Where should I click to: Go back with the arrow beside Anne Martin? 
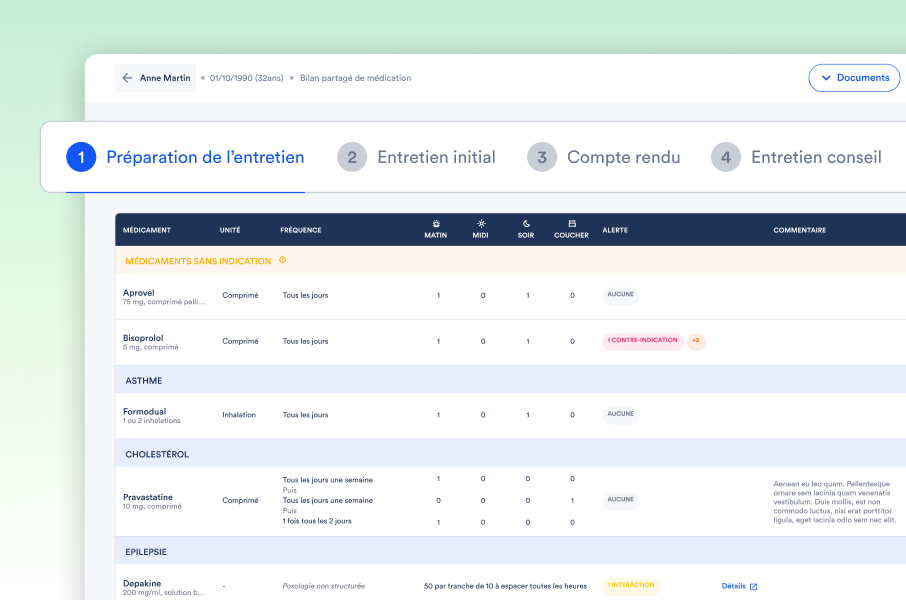[x=127, y=78]
